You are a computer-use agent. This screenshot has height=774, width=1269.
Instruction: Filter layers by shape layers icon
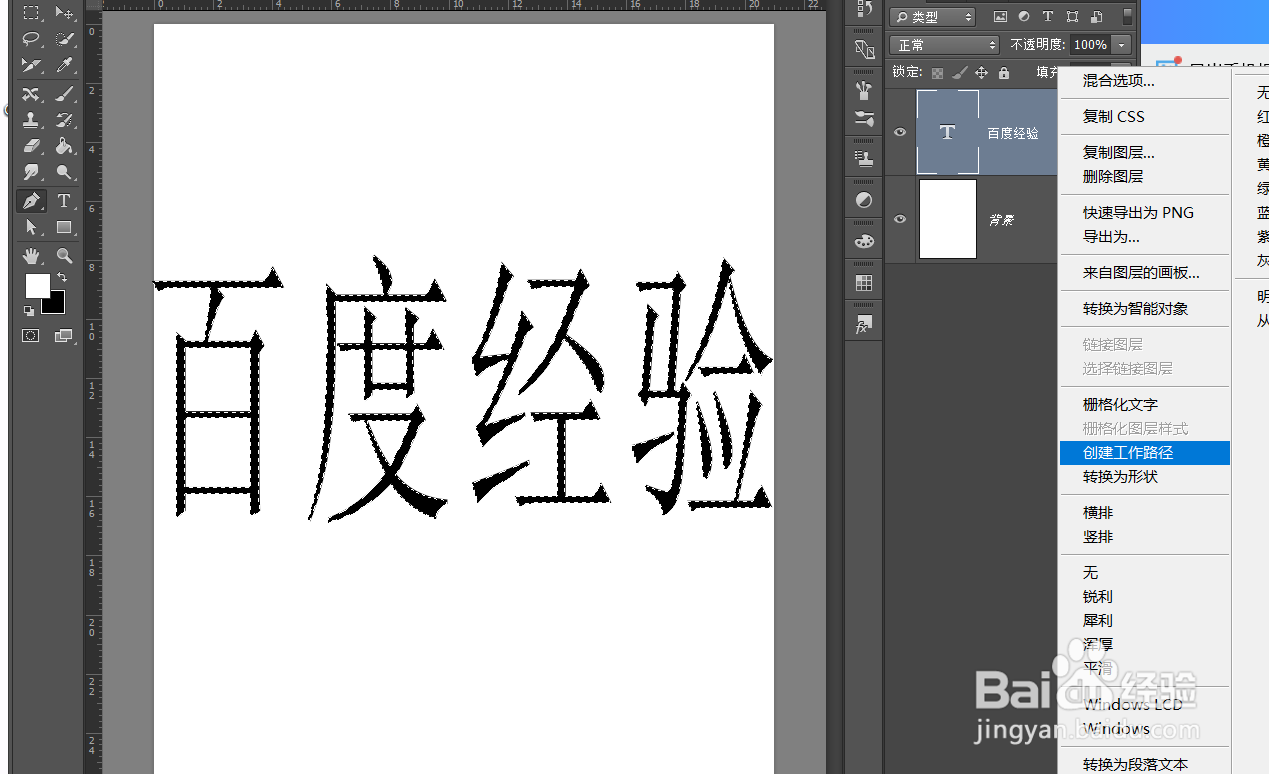coord(1072,17)
